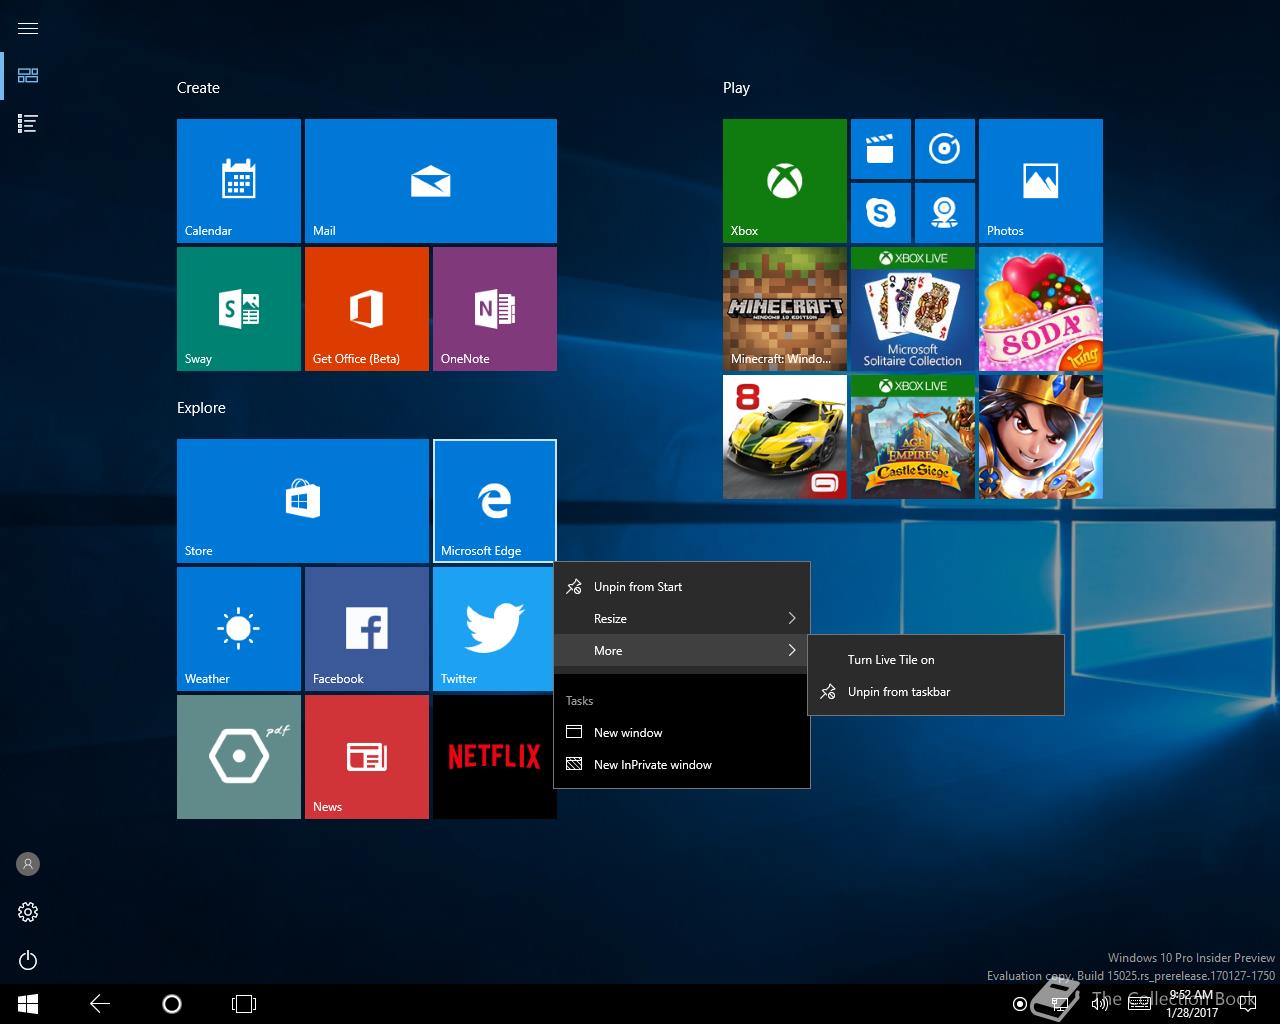Open the Royal Revolt king tile
The image size is (1280, 1024).
pyautogui.click(x=1041, y=437)
